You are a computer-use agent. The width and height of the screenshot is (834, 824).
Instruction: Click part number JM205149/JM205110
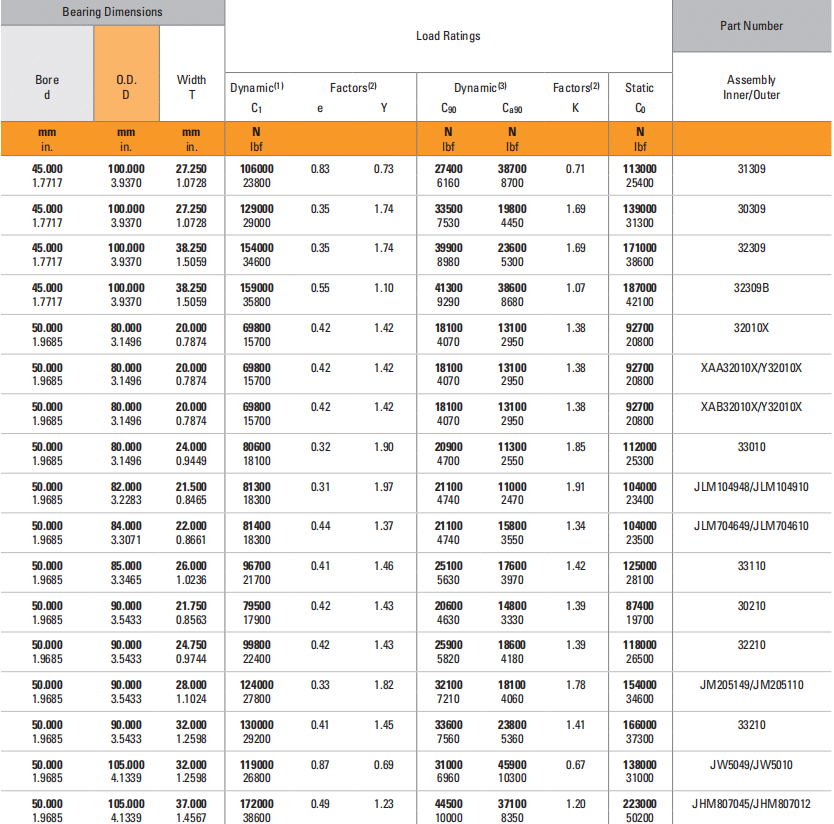pyautogui.click(x=751, y=685)
